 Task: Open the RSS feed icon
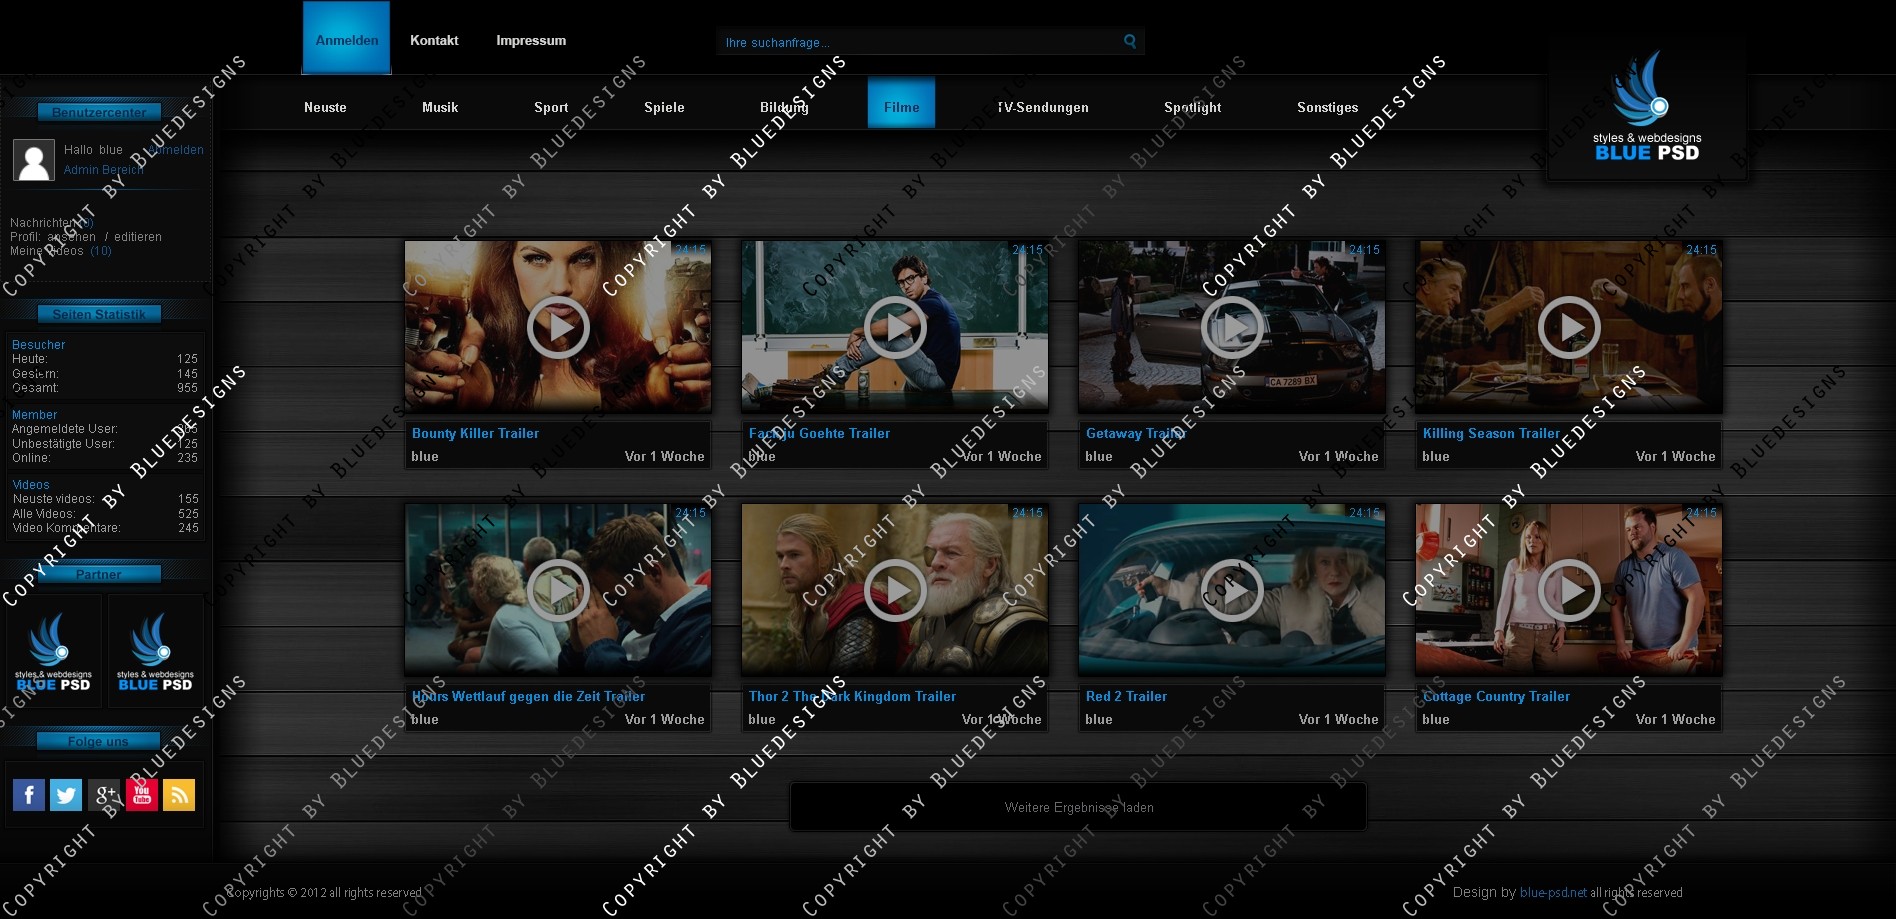(x=179, y=795)
